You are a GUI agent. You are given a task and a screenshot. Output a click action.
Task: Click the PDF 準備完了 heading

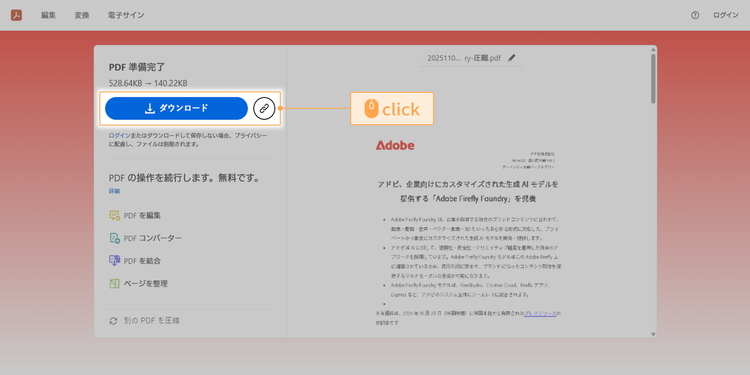tap(137, 67)
